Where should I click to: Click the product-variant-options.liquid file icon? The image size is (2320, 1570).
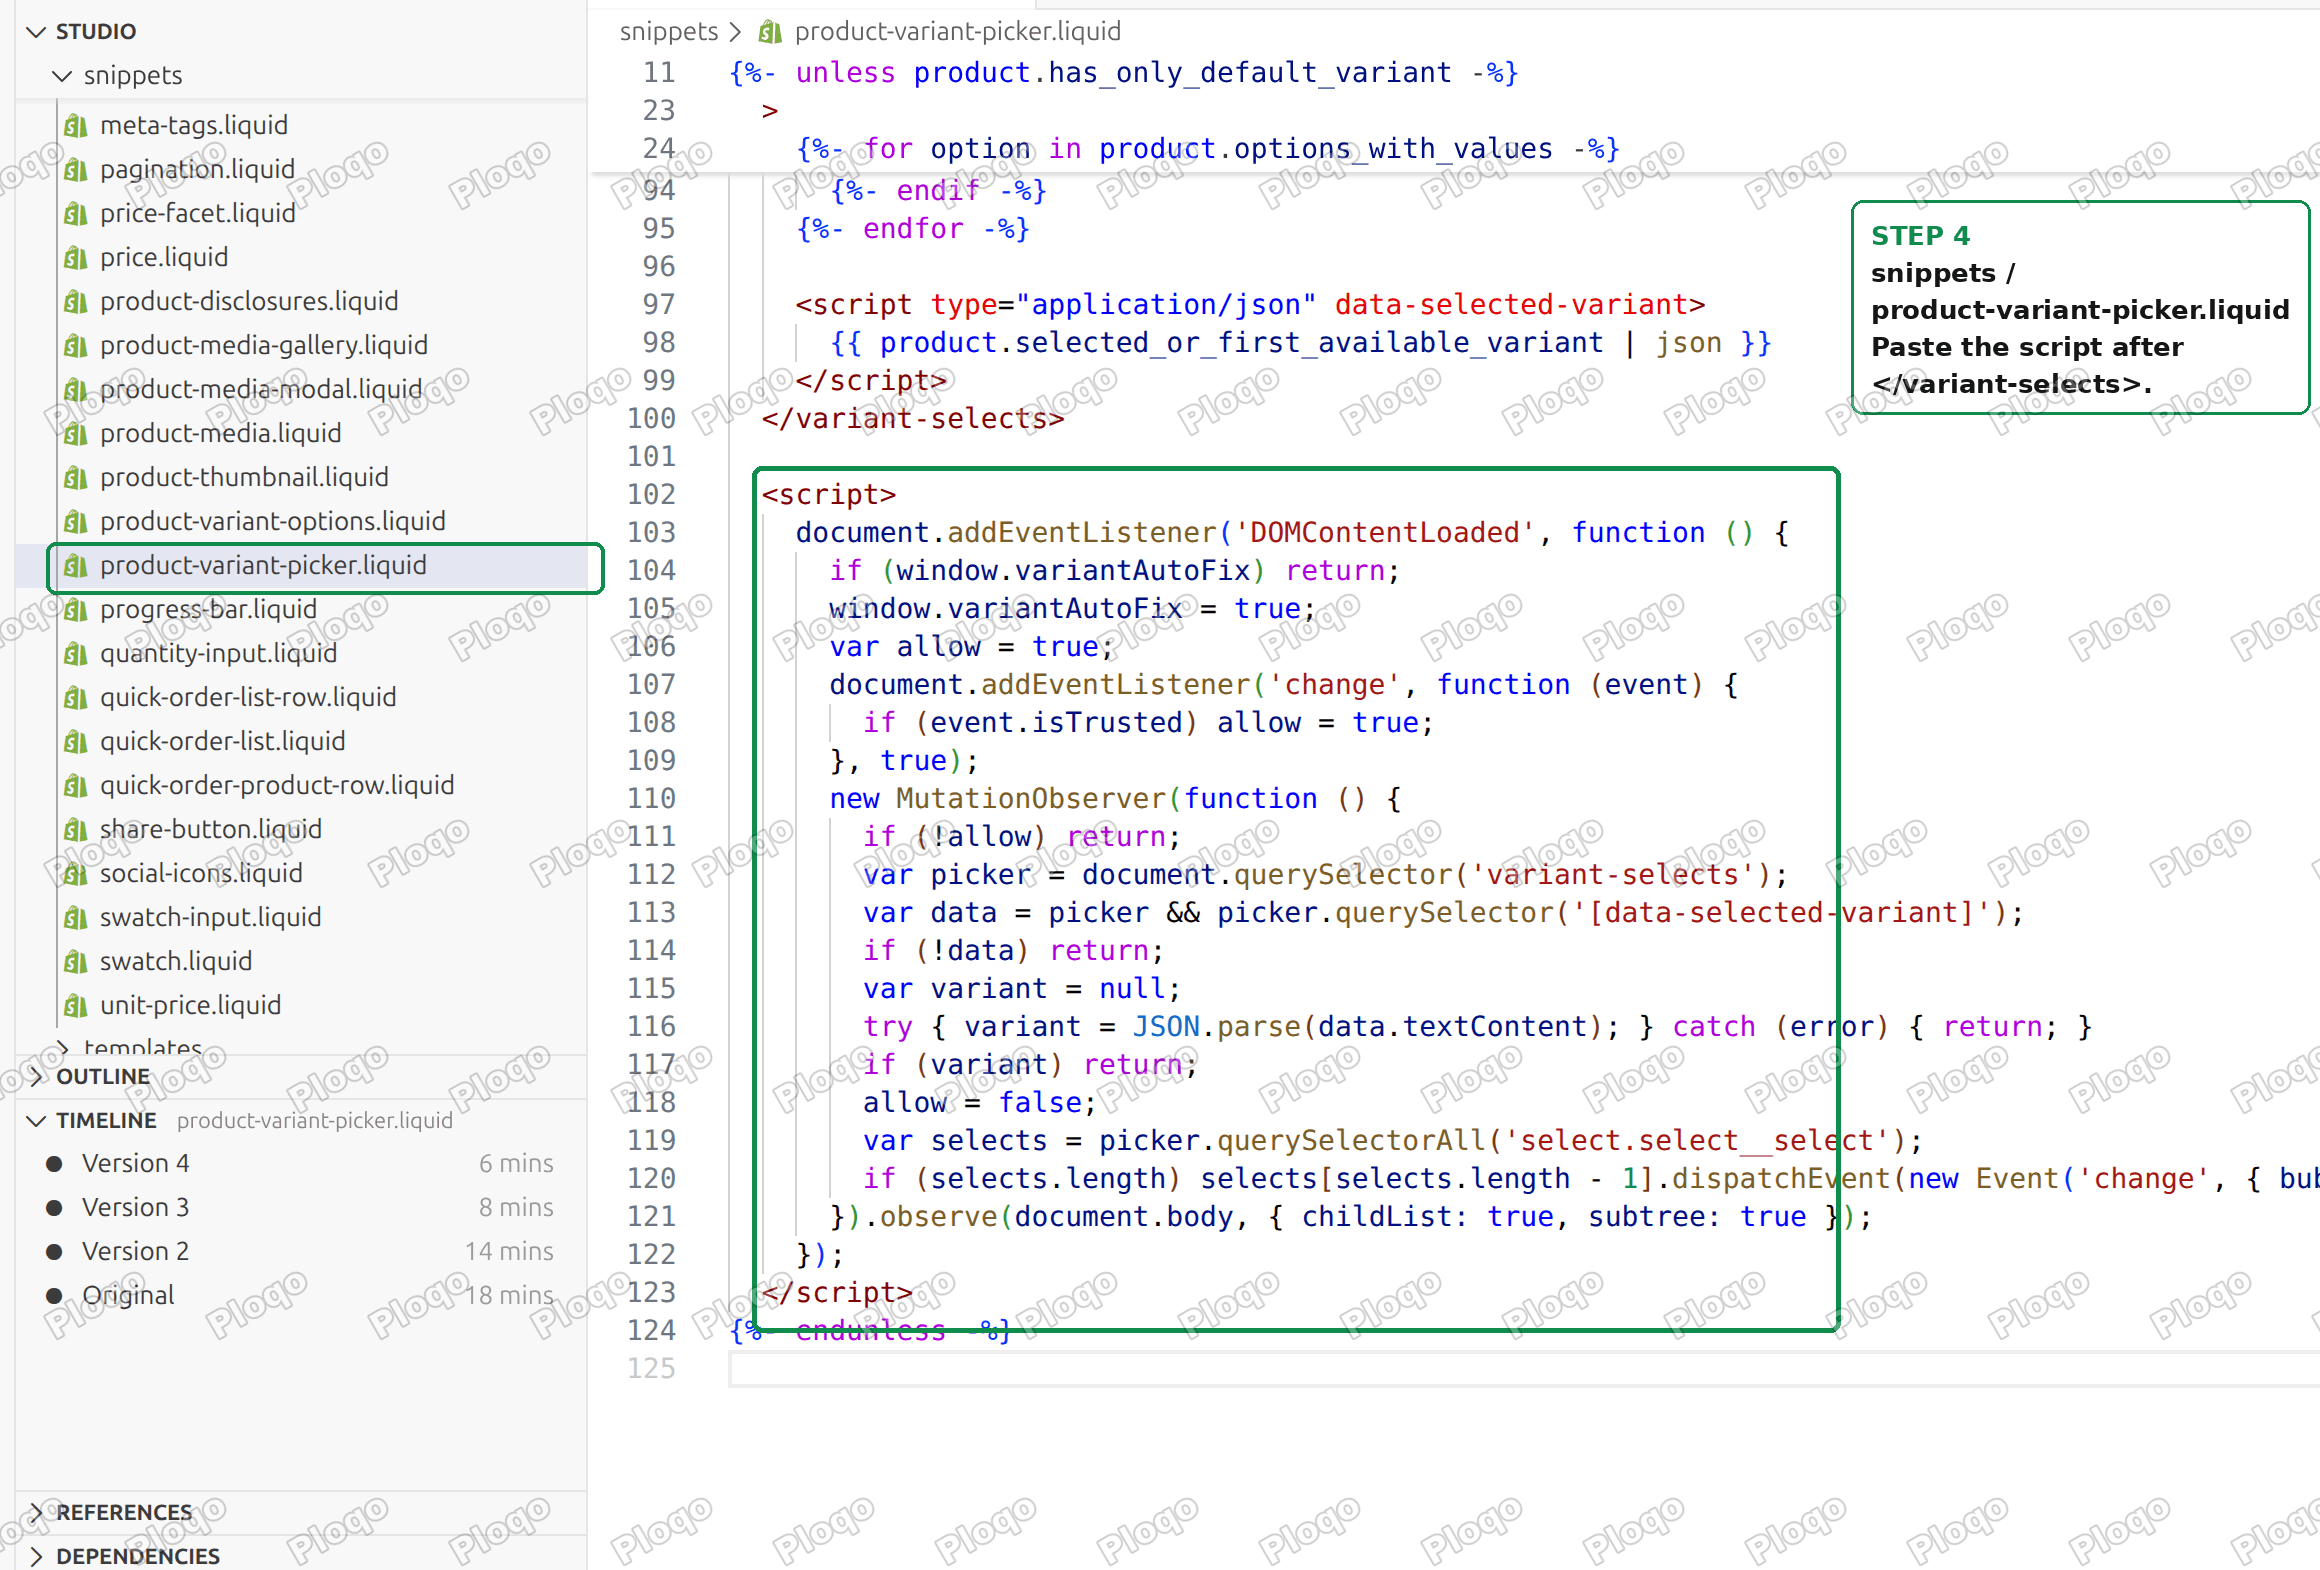click(x=75, y=522)
